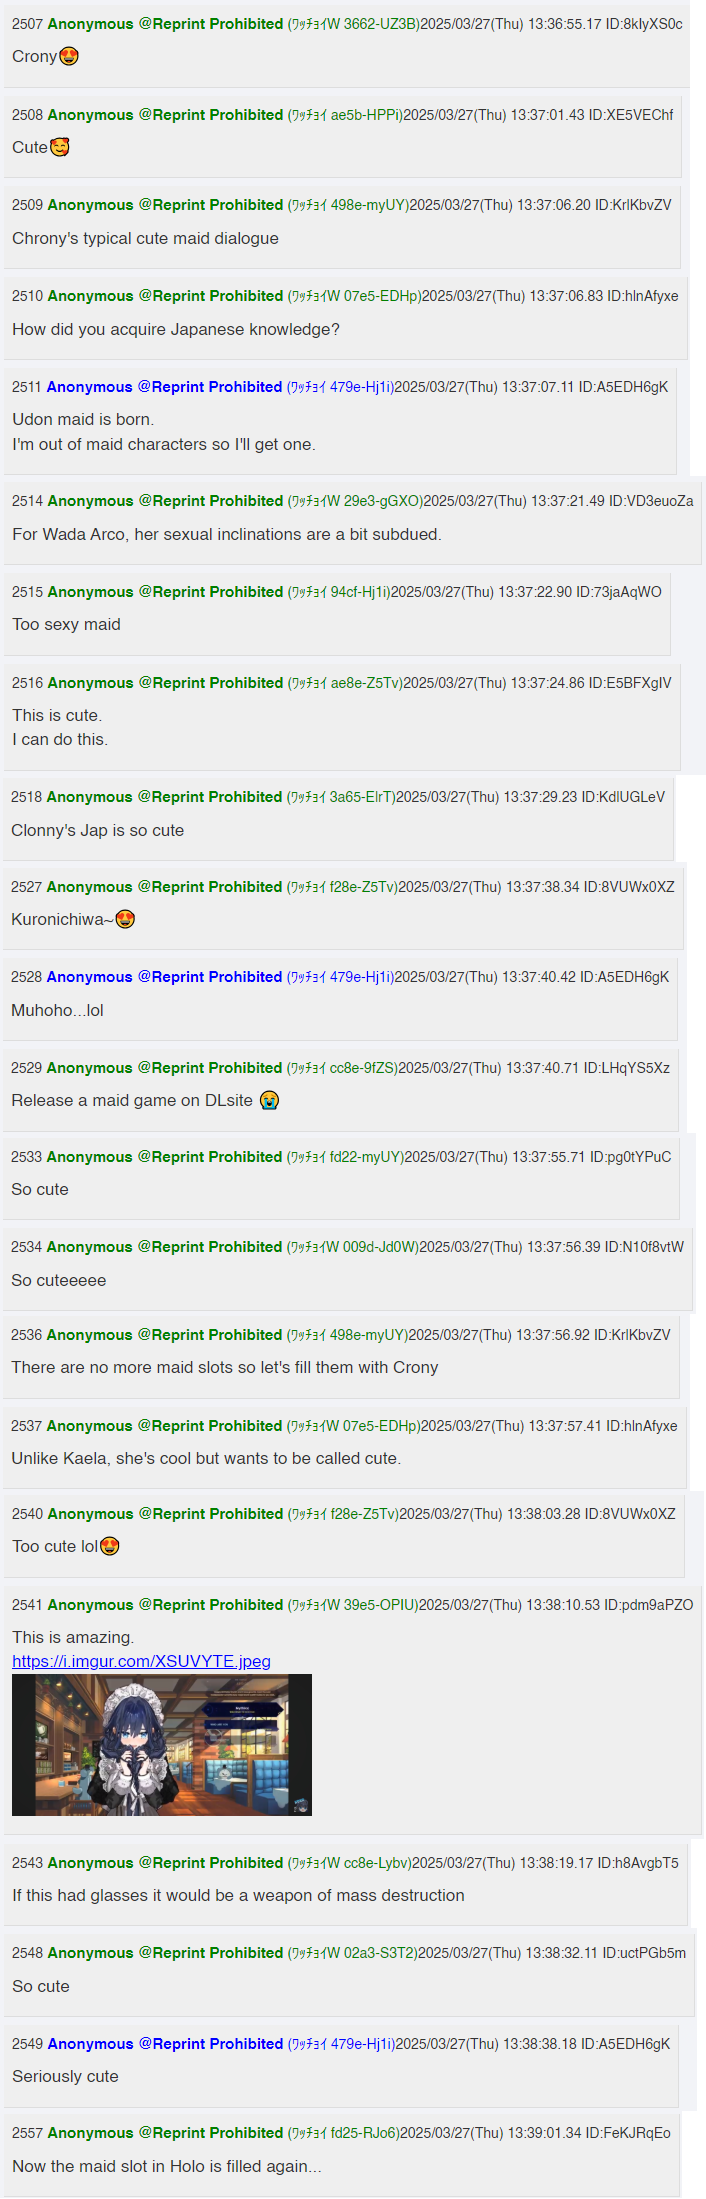The image size is (706, 2199).
Task: Click post number 2536
Action: pyautogui.click(x=27, y=1335)
